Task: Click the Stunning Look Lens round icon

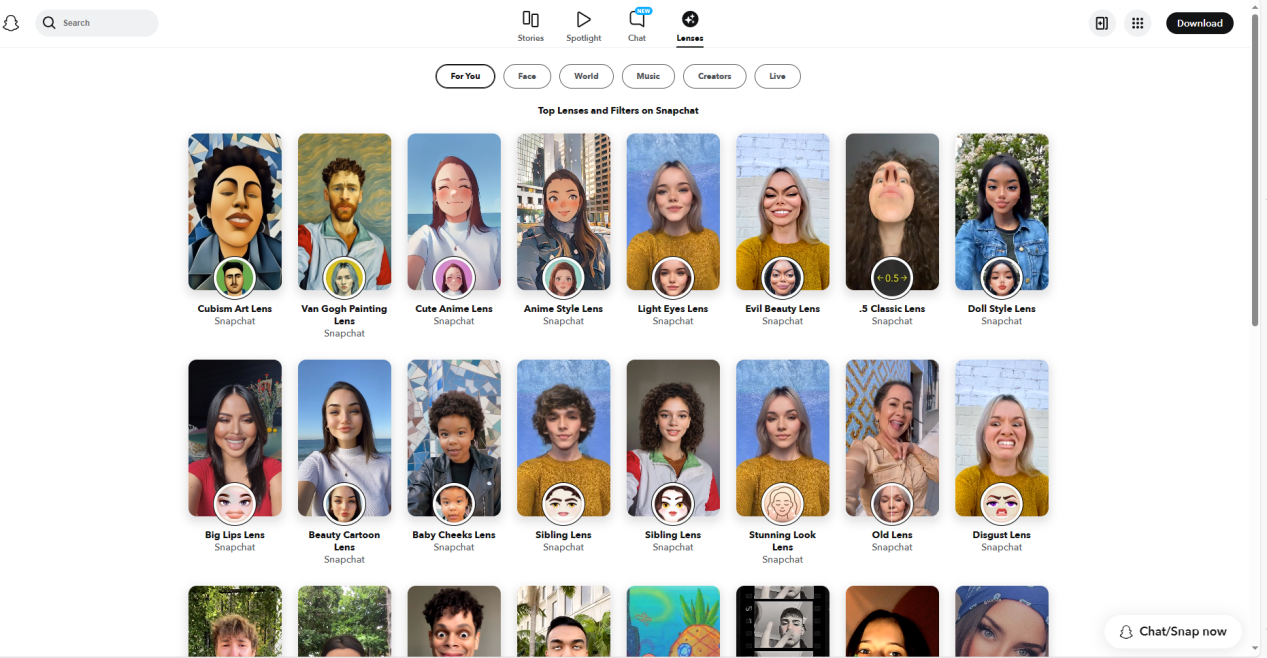Action: pyautogui.click(x=782, y=504)
